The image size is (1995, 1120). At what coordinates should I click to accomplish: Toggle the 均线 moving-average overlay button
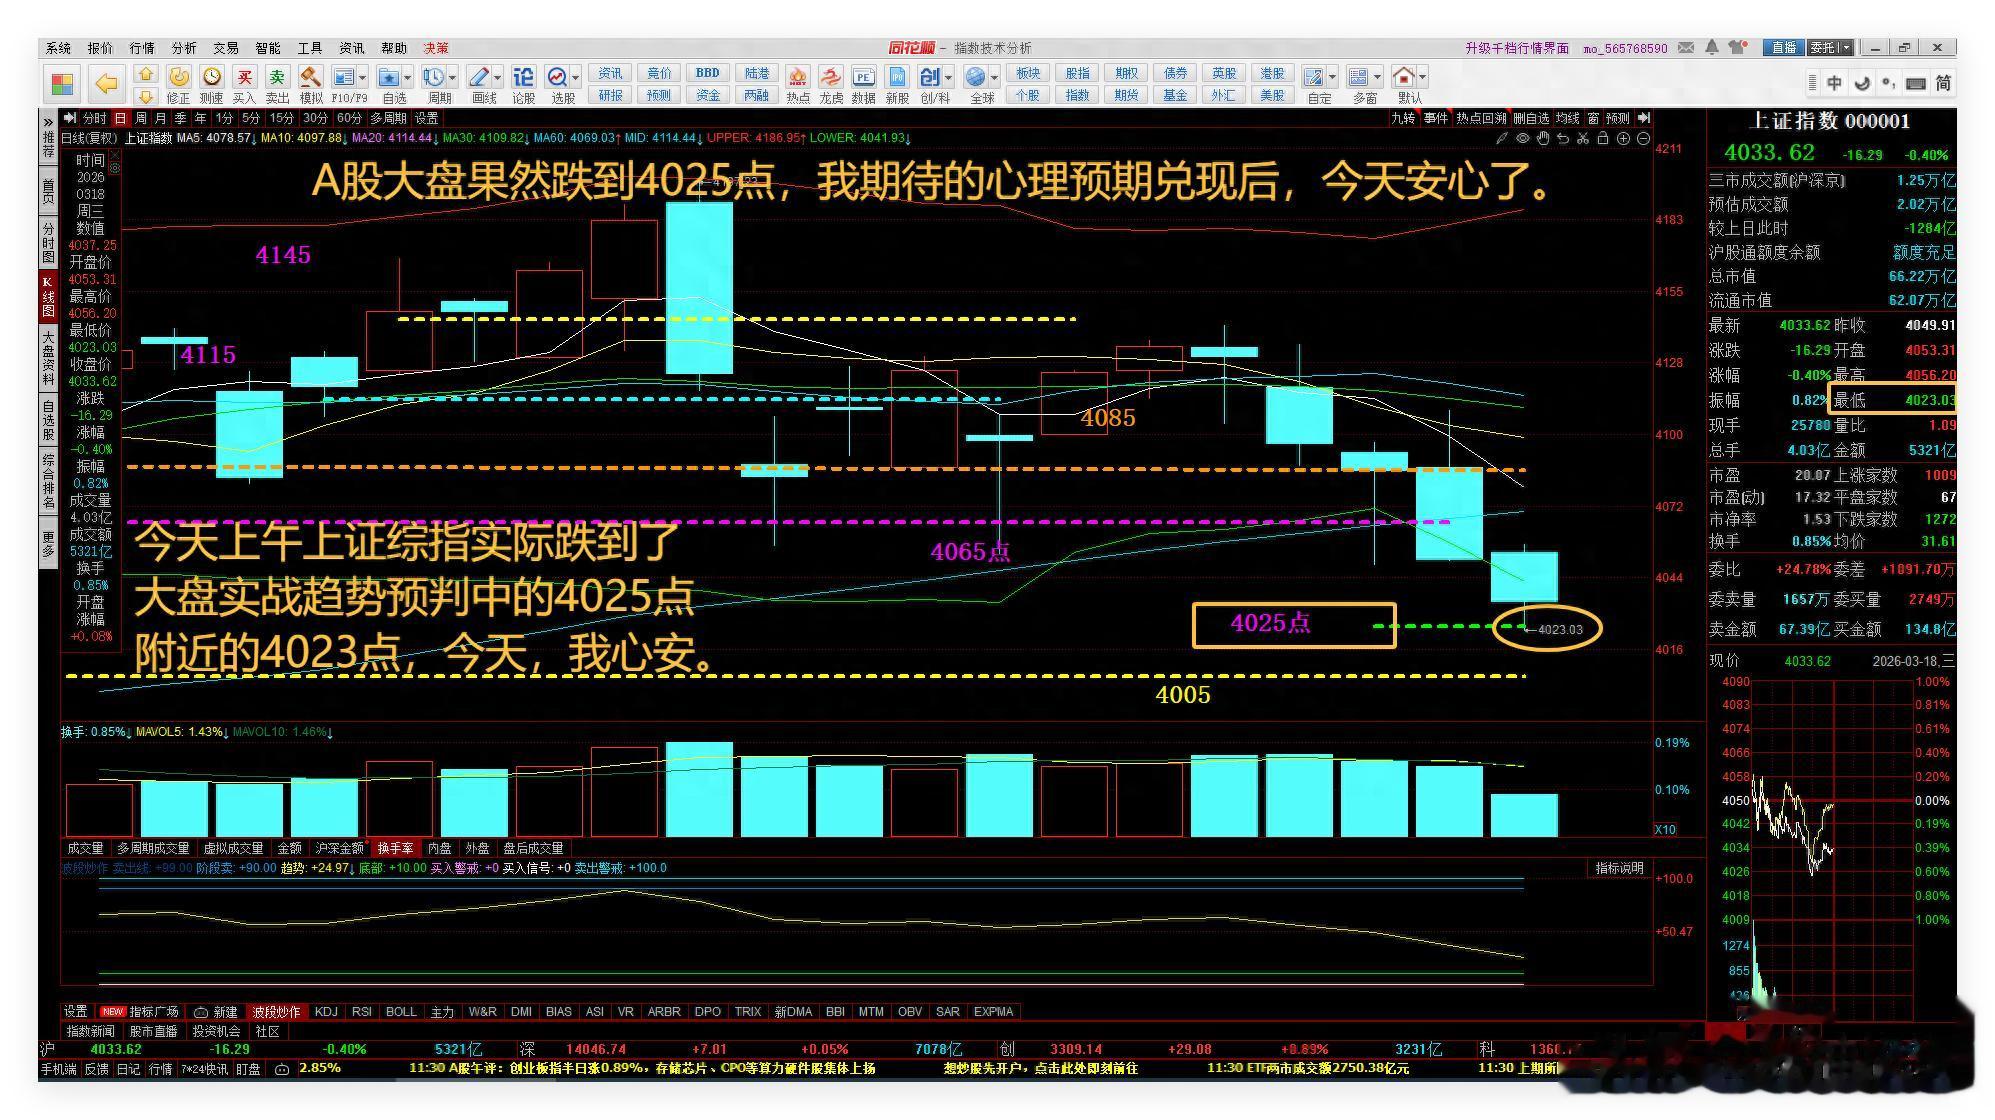click(x=1567, y=118)
